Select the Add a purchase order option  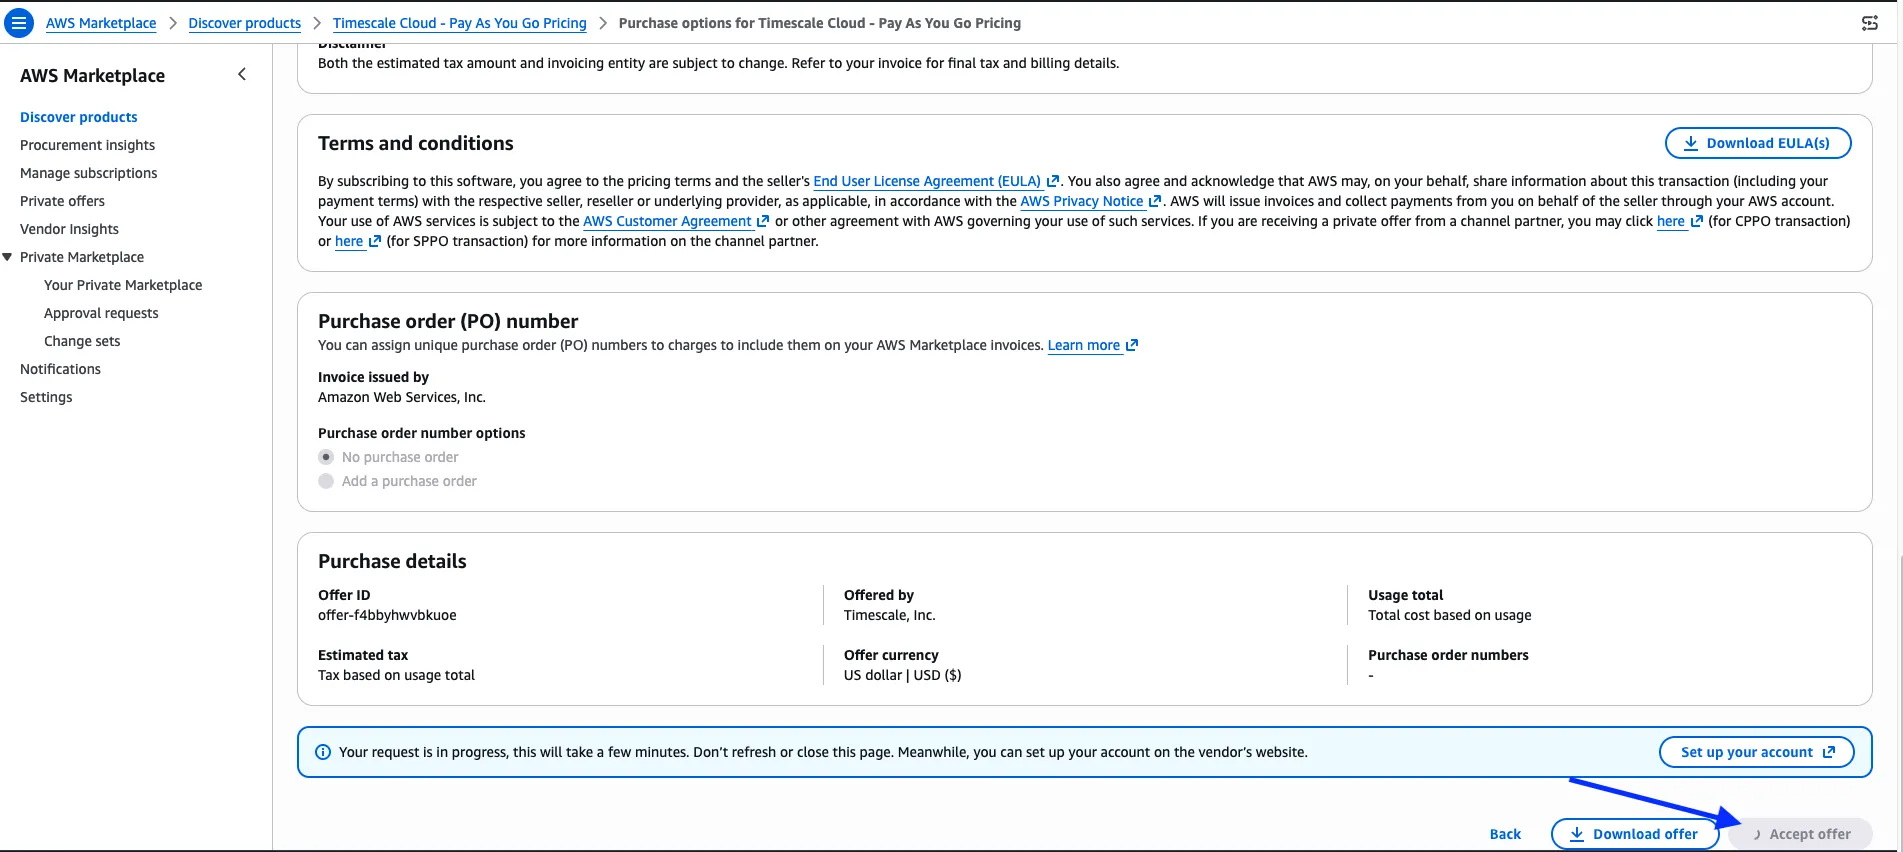click(x=326, y=481)
